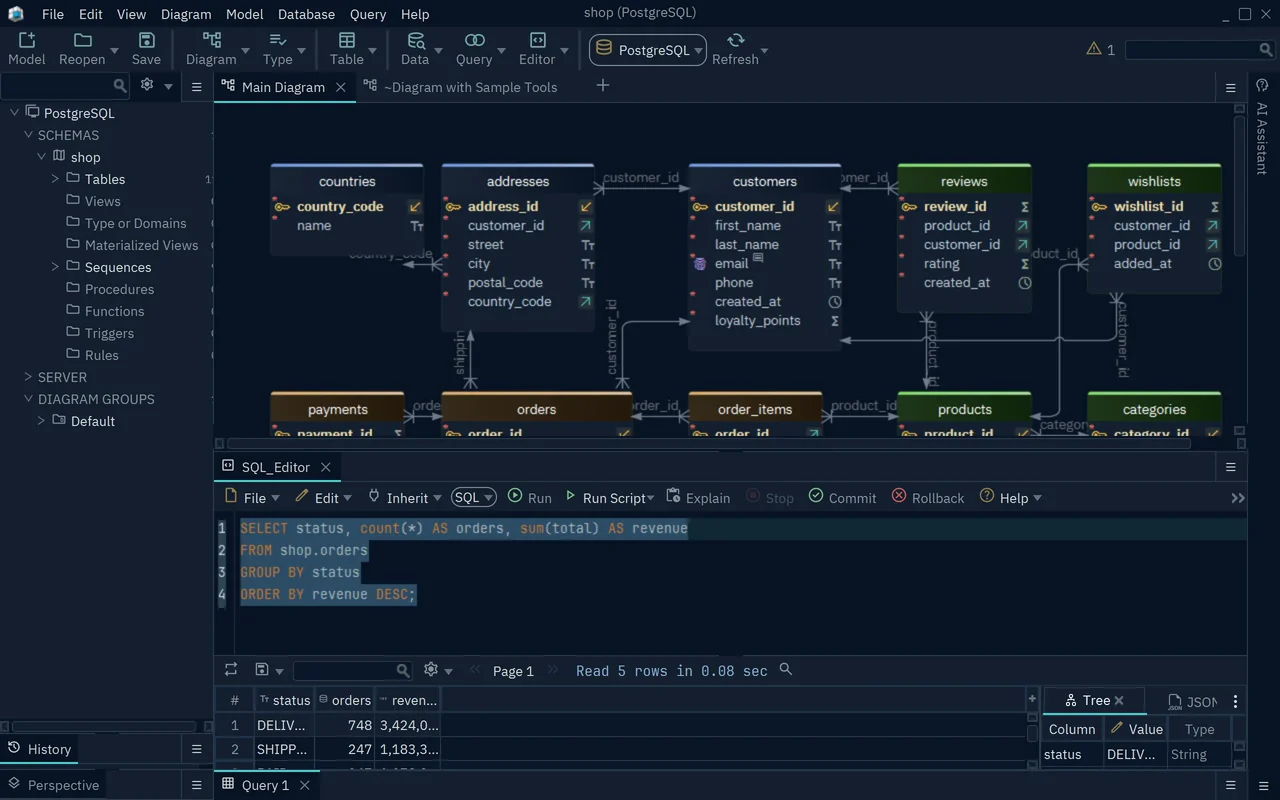Image resolution: width=1280 pixels, height=800 pixels.
Task: Open the SQL dialect dropdown in the editor toolbar
Action: (474, 497)
